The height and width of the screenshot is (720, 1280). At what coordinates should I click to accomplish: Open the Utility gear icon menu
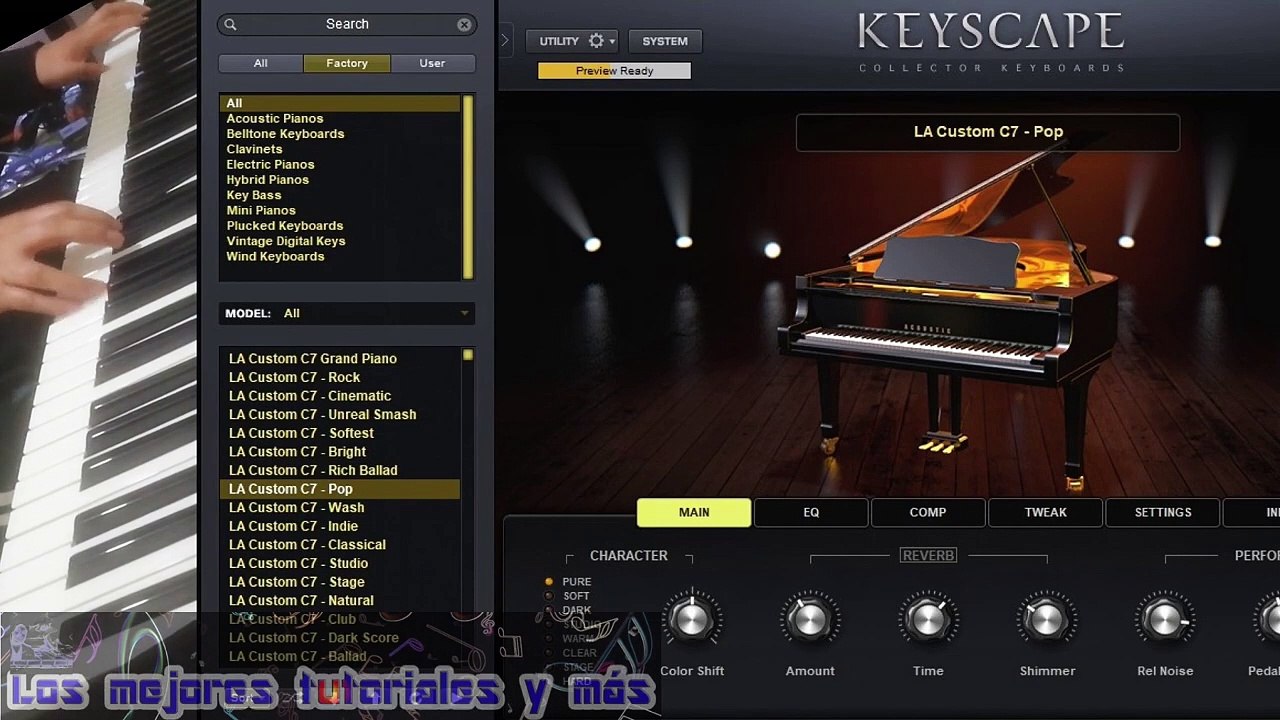pyautogui.click(x=597, y=41)
